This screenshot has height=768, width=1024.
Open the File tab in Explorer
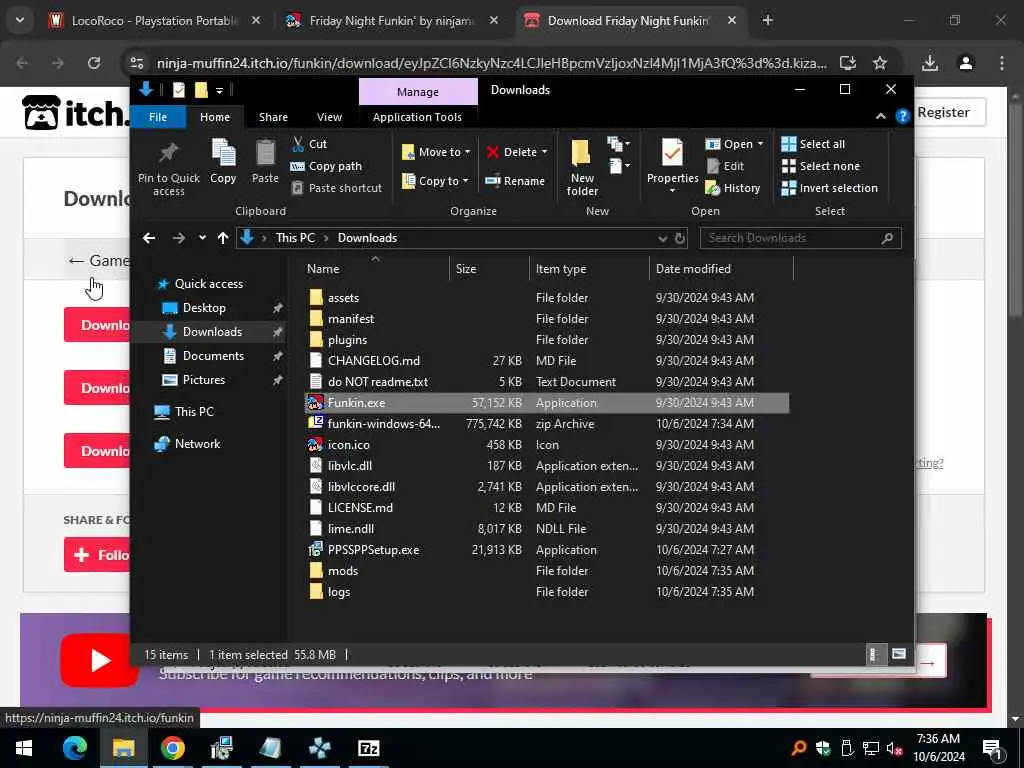[158, 117]
